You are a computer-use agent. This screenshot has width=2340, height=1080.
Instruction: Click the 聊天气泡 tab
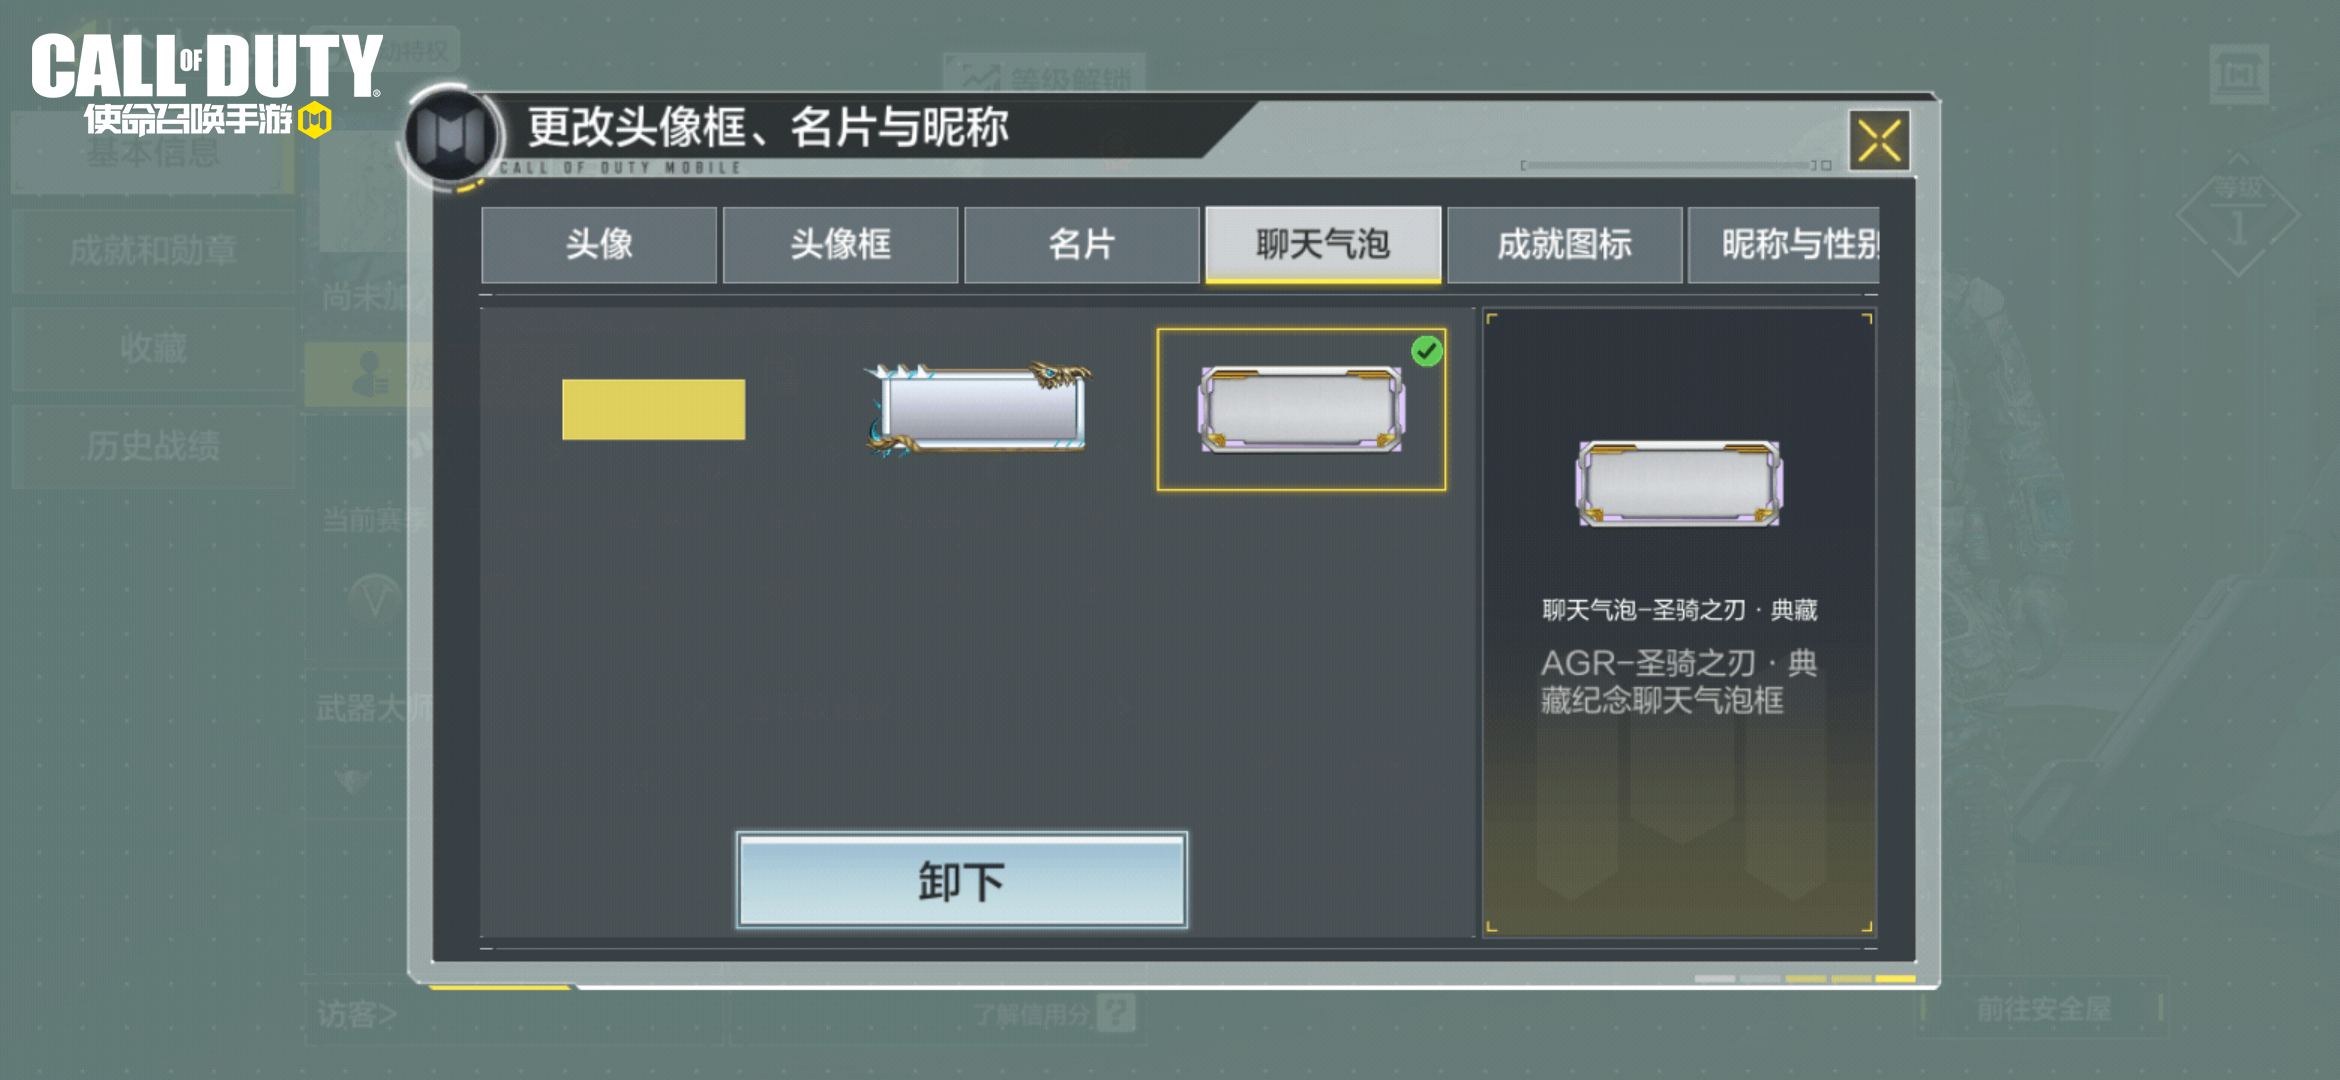[1323, 245]
